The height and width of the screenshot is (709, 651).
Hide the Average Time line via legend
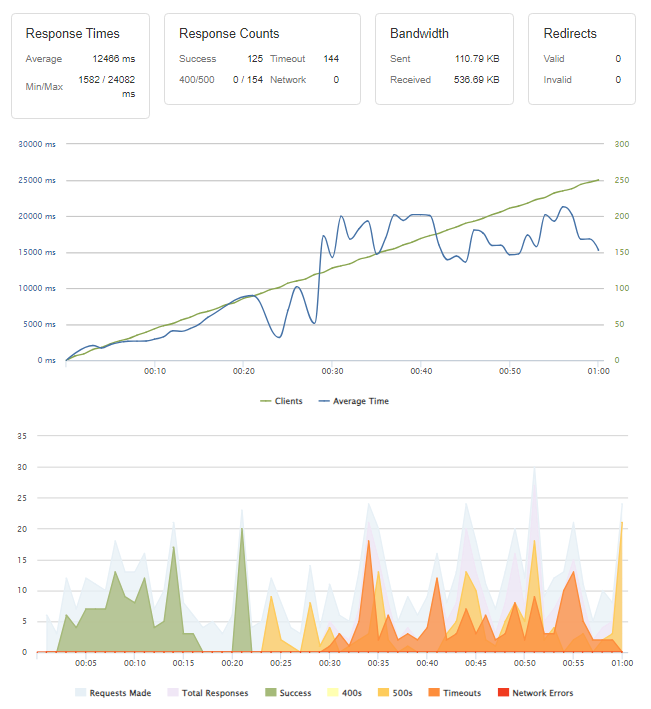click(353, 401)
